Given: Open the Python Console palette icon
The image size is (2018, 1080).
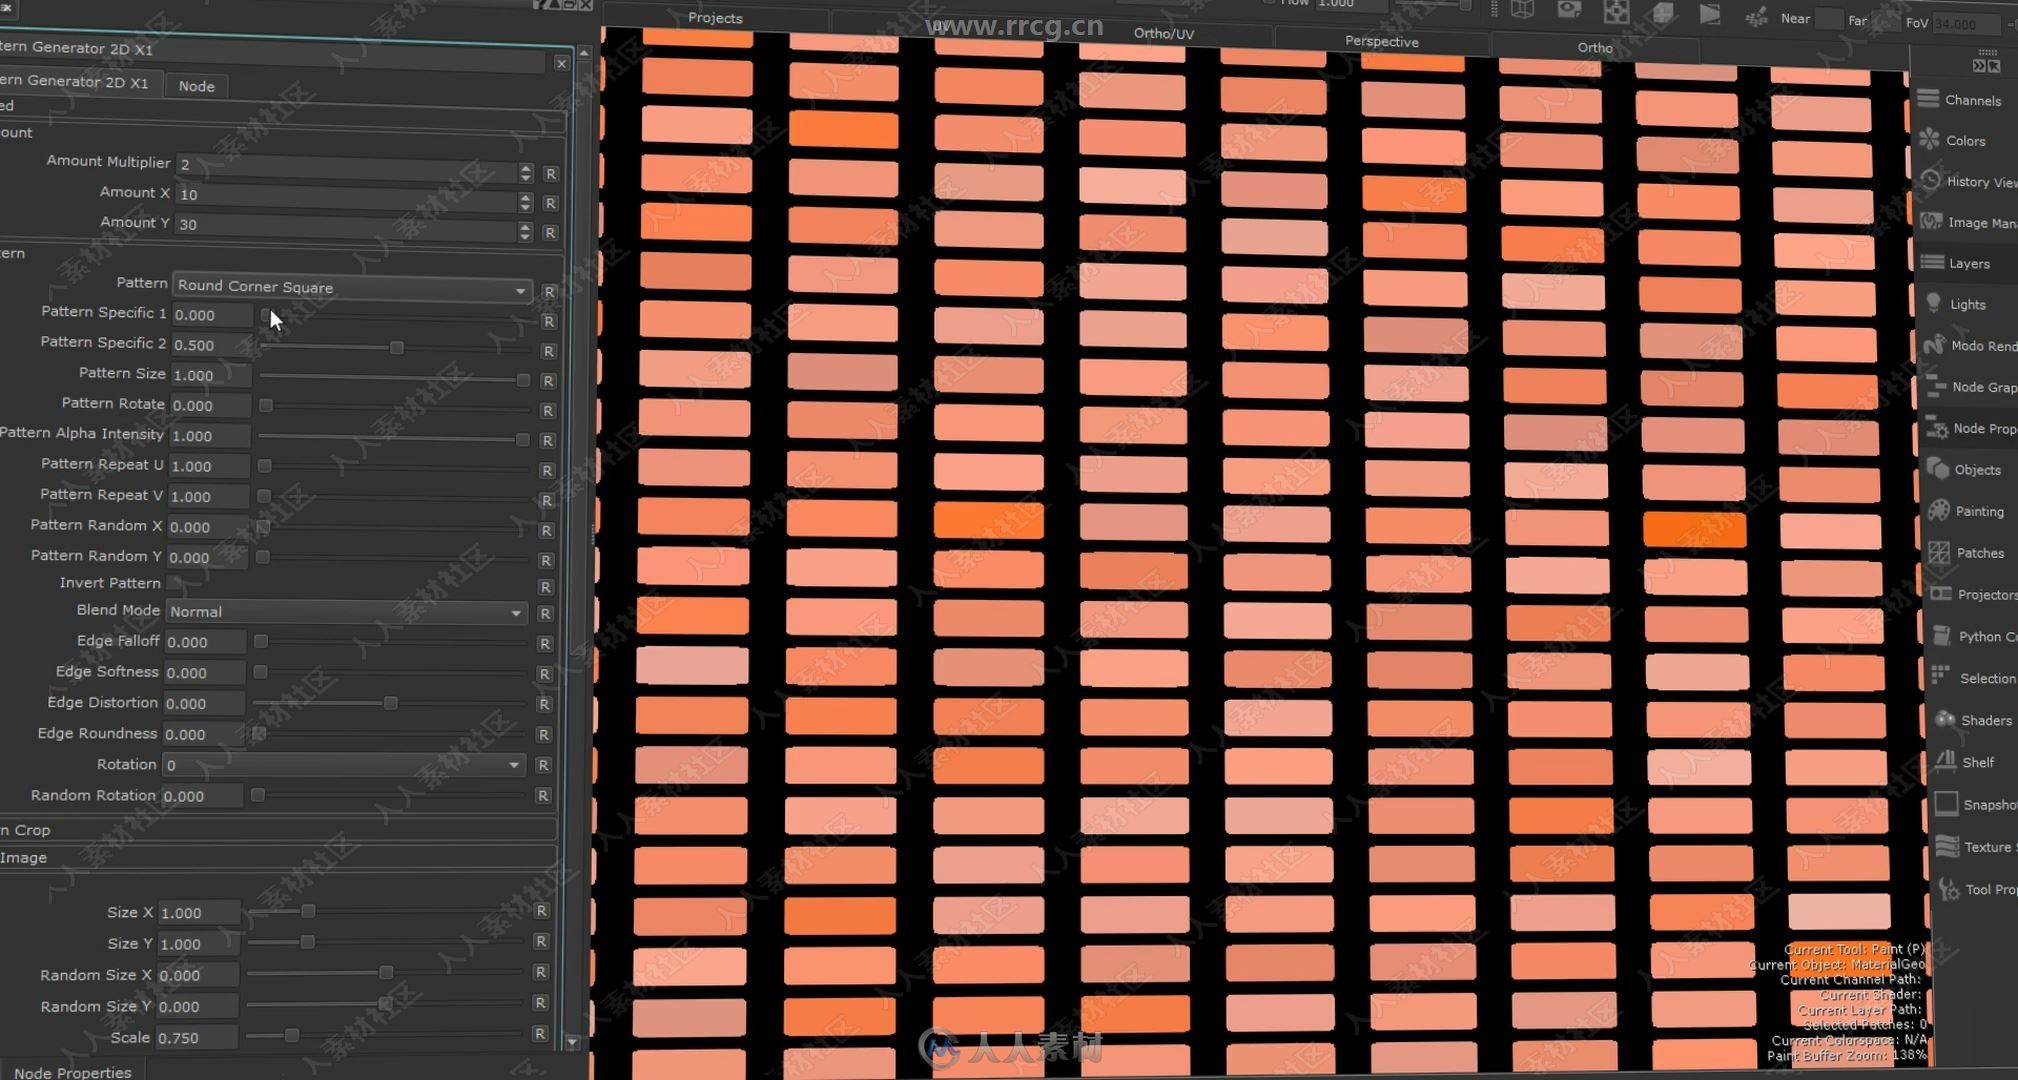Looking at the screenshot, I should click(1942, 636).
